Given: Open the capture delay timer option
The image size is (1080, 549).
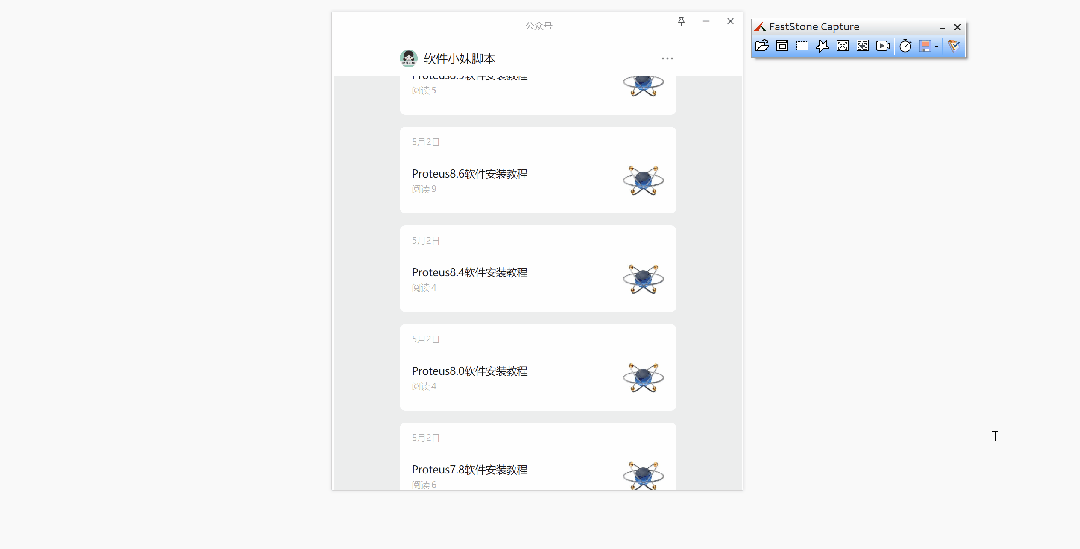Looking at the screenshot, I should pos(906,46).
